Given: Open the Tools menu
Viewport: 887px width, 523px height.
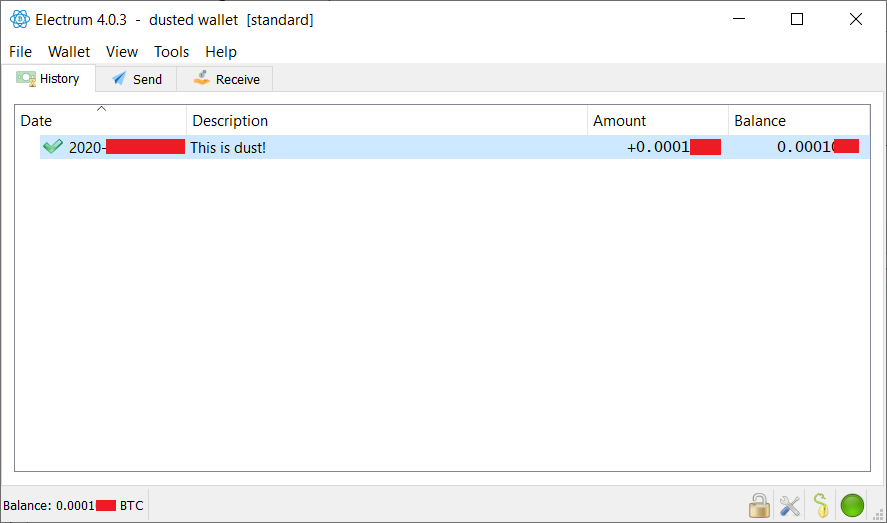Looking at the screenshot, I should [171, 52].
